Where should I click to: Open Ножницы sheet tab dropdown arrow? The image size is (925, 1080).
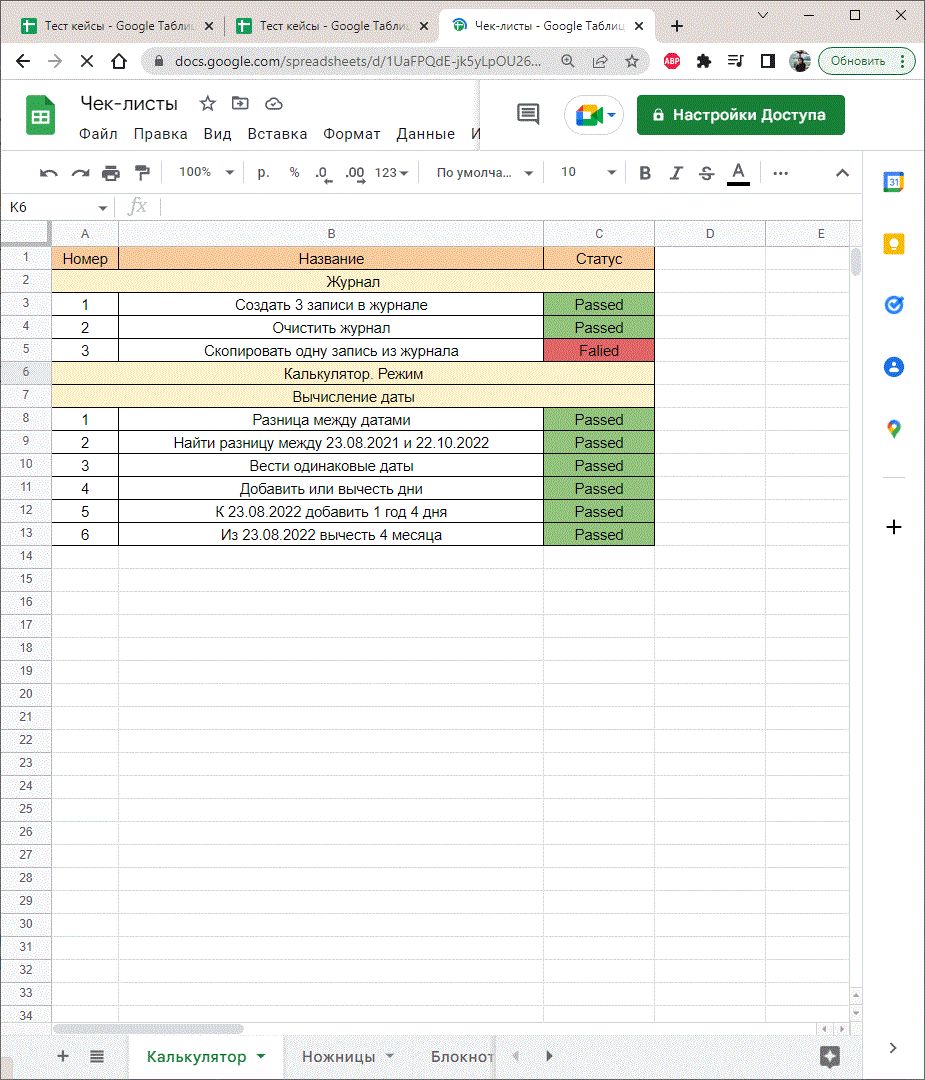pos(390,1056)
